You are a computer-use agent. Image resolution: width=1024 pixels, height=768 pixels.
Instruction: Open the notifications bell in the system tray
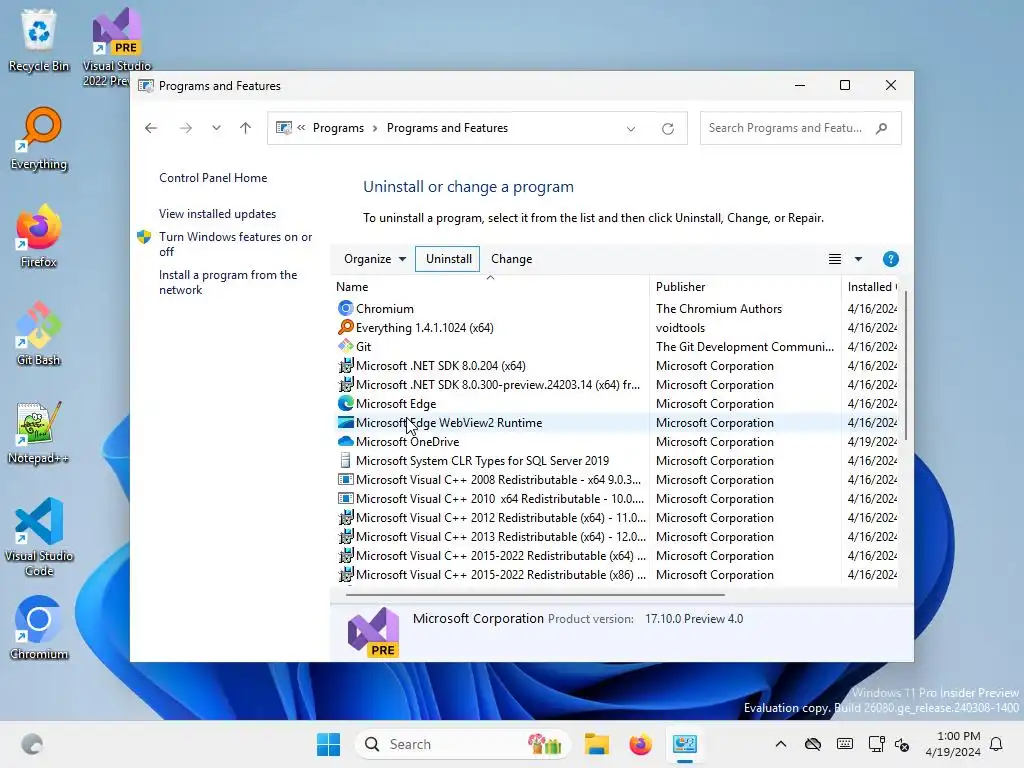(x=997, y=744)
